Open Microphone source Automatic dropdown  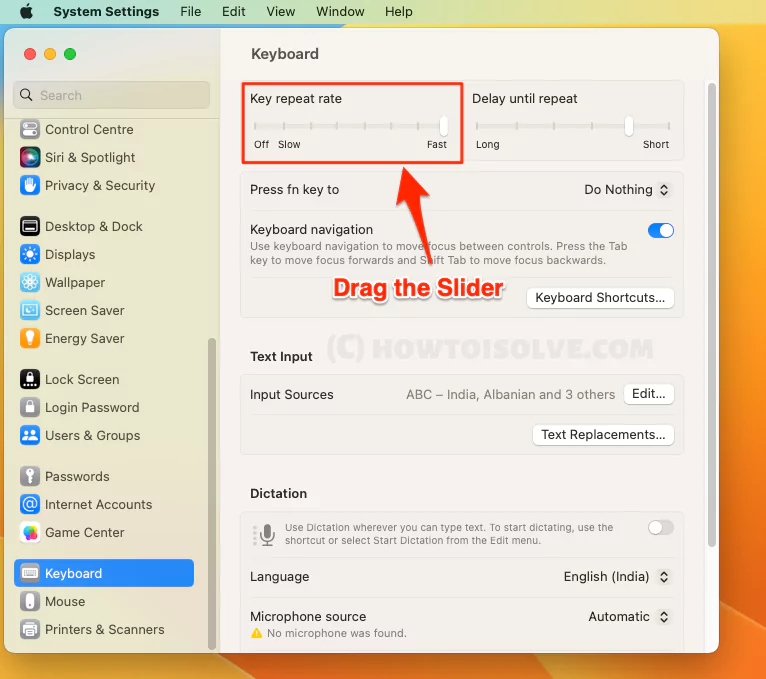tap(629, 617)
